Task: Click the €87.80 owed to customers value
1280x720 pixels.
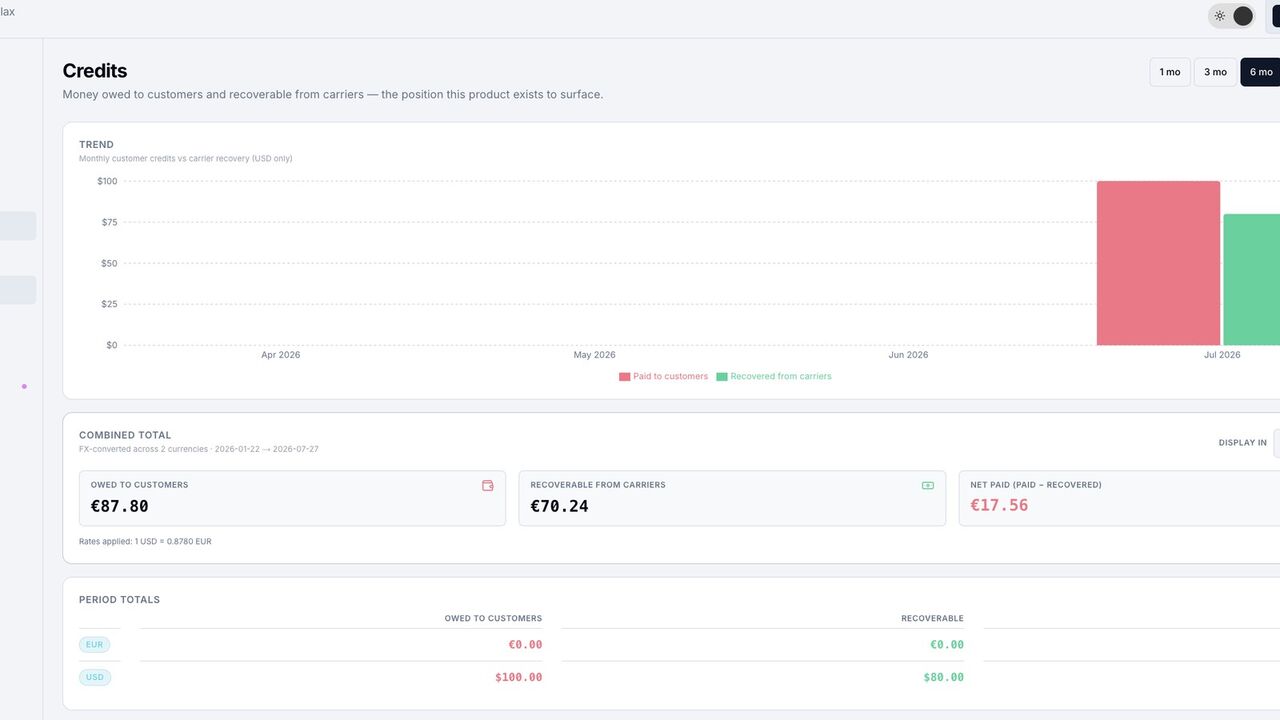Action: click(120, 506)
